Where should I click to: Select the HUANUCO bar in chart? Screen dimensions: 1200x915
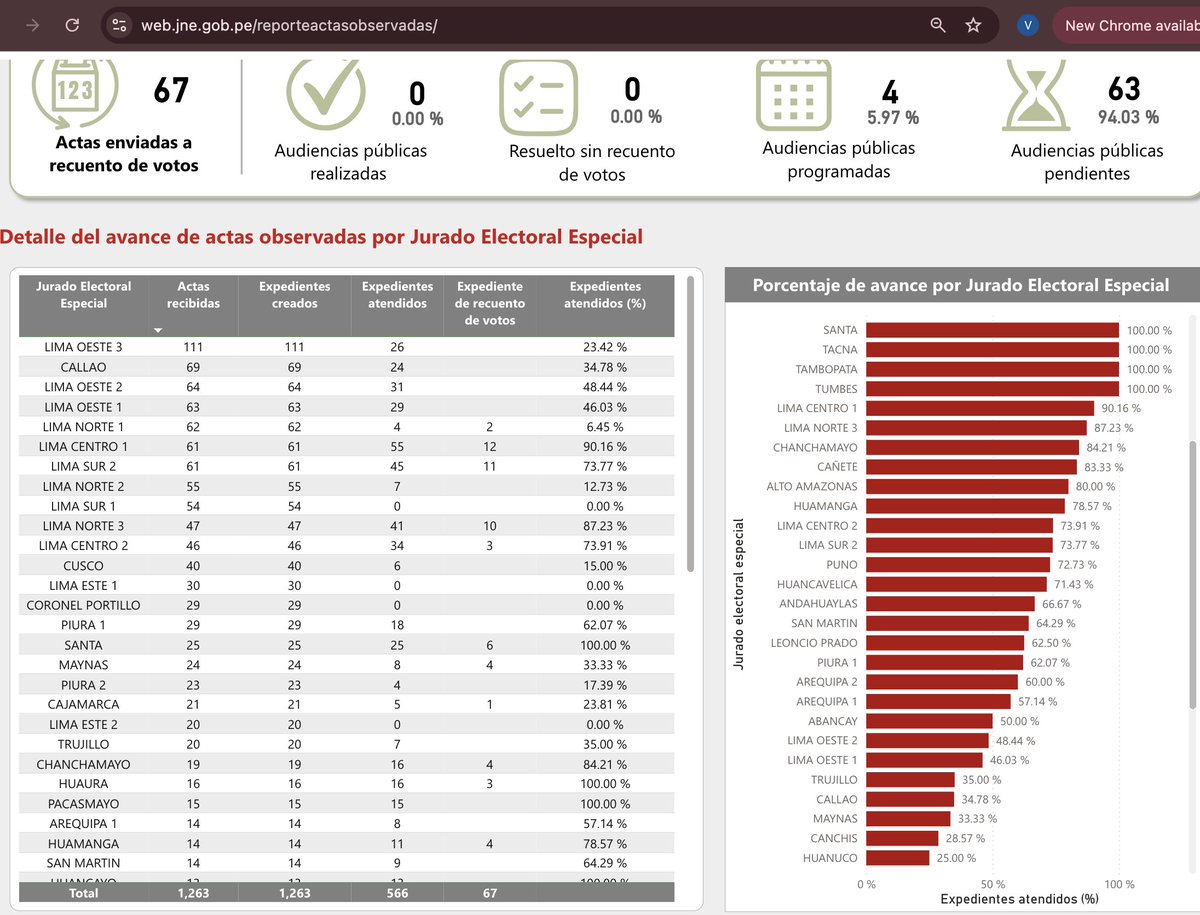click(897, 857)
